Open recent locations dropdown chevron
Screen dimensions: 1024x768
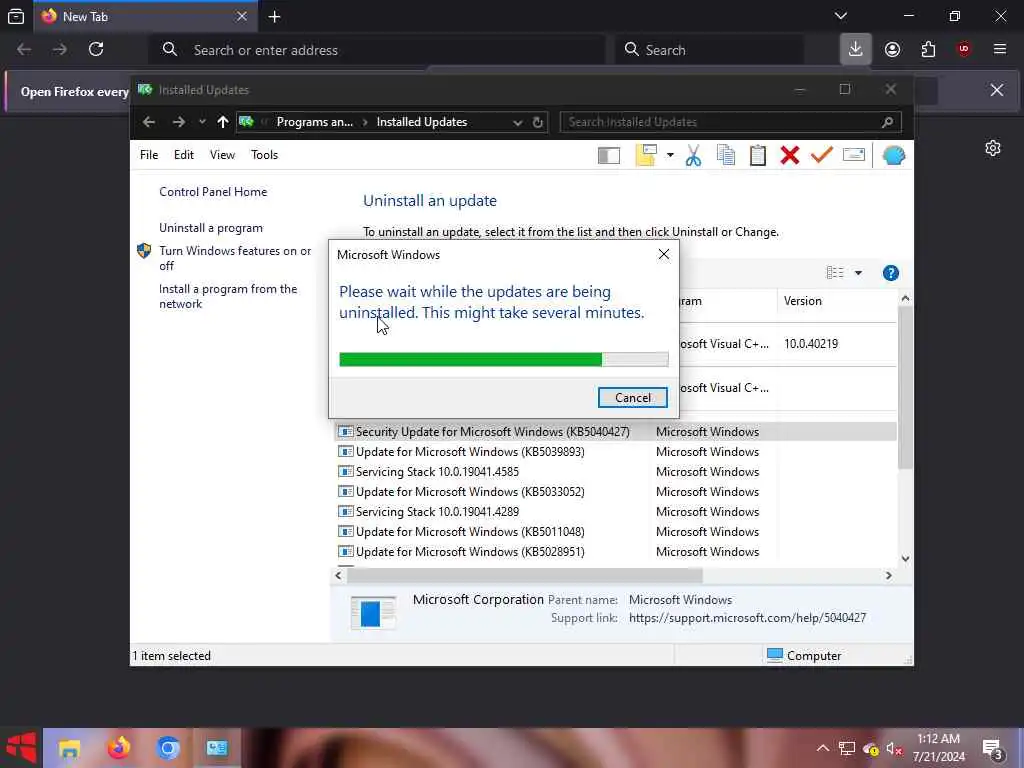(202, 122)
